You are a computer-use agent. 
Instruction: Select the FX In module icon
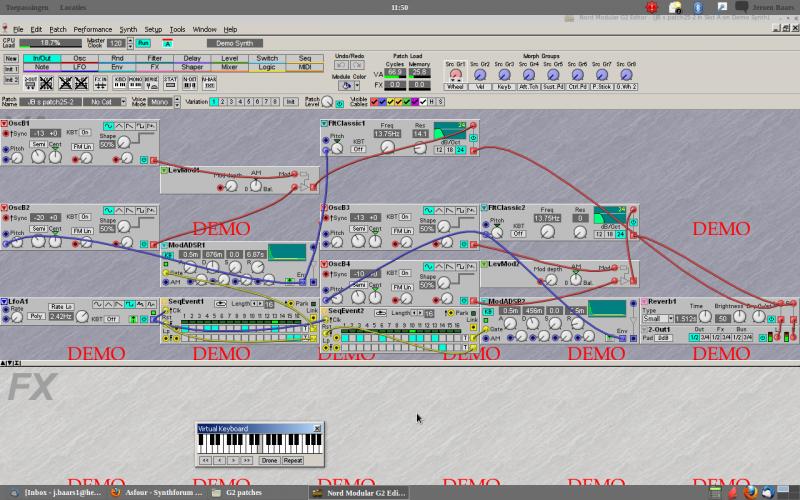coord(101,83)
